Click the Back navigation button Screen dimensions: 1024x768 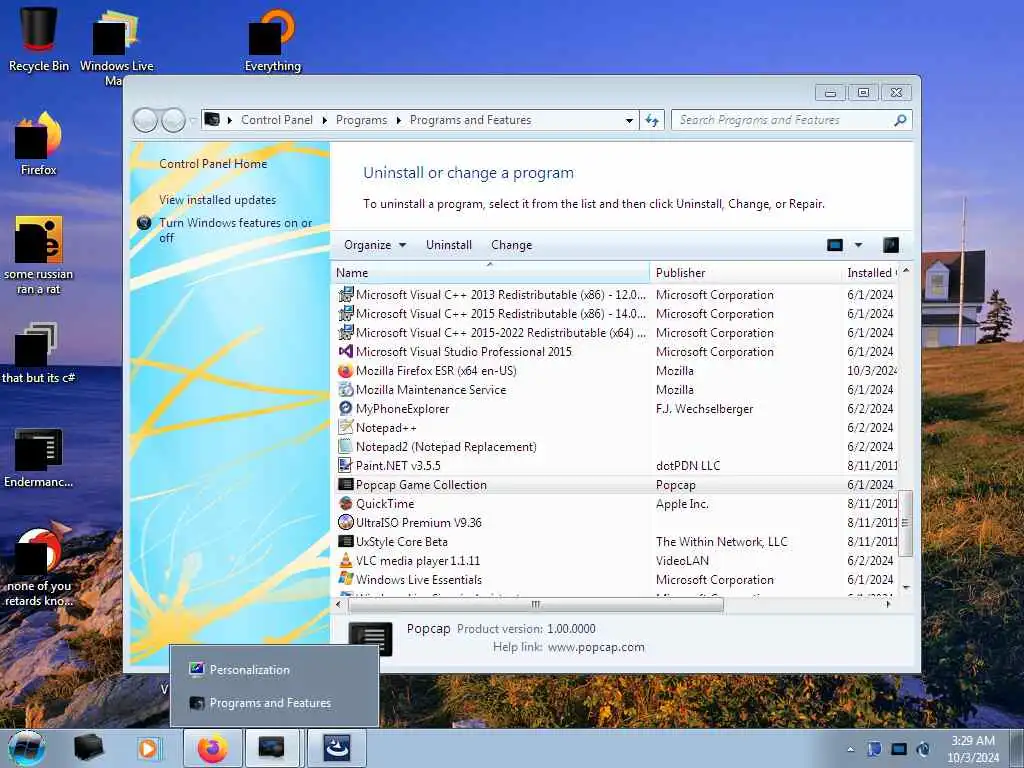click(x=145, y=120)
